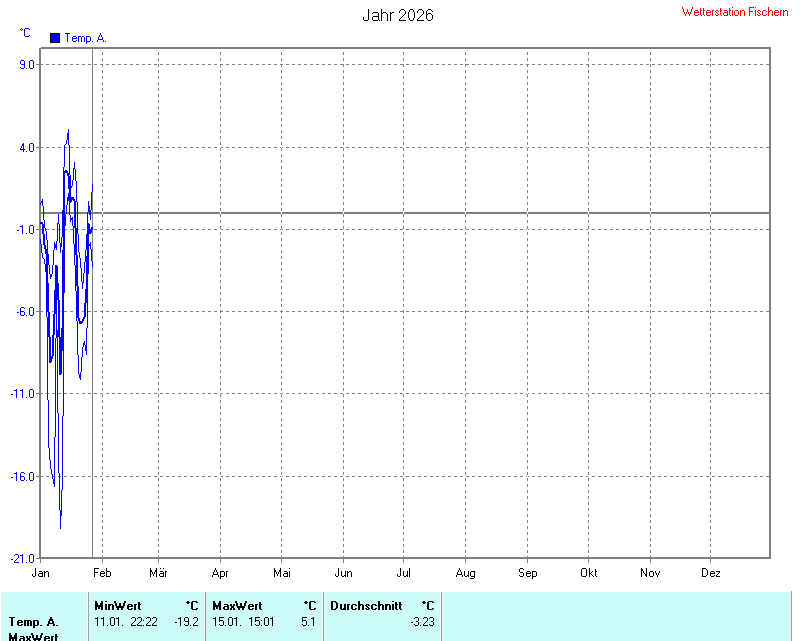800x641 pixels.
Task: Click the -21.0 label on temperature axis
Action: tap(23, 558)
